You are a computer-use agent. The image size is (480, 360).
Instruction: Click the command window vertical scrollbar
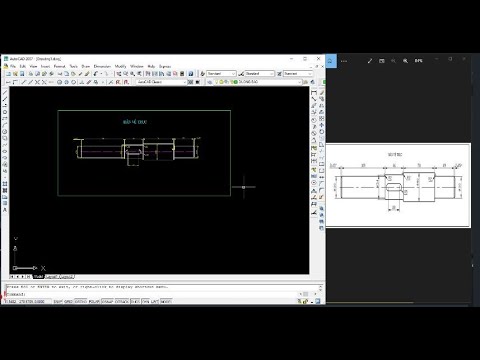click(321, 288)
